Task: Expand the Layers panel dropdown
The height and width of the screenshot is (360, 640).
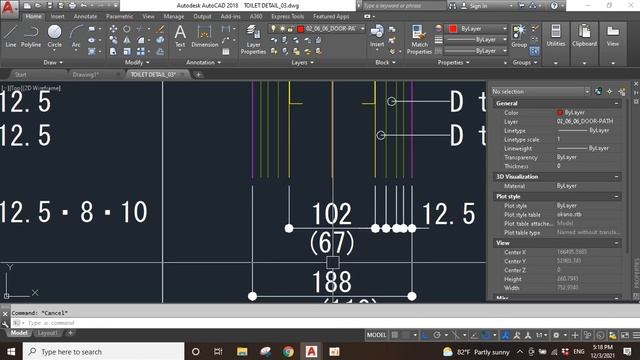Action: pos(302,62)
